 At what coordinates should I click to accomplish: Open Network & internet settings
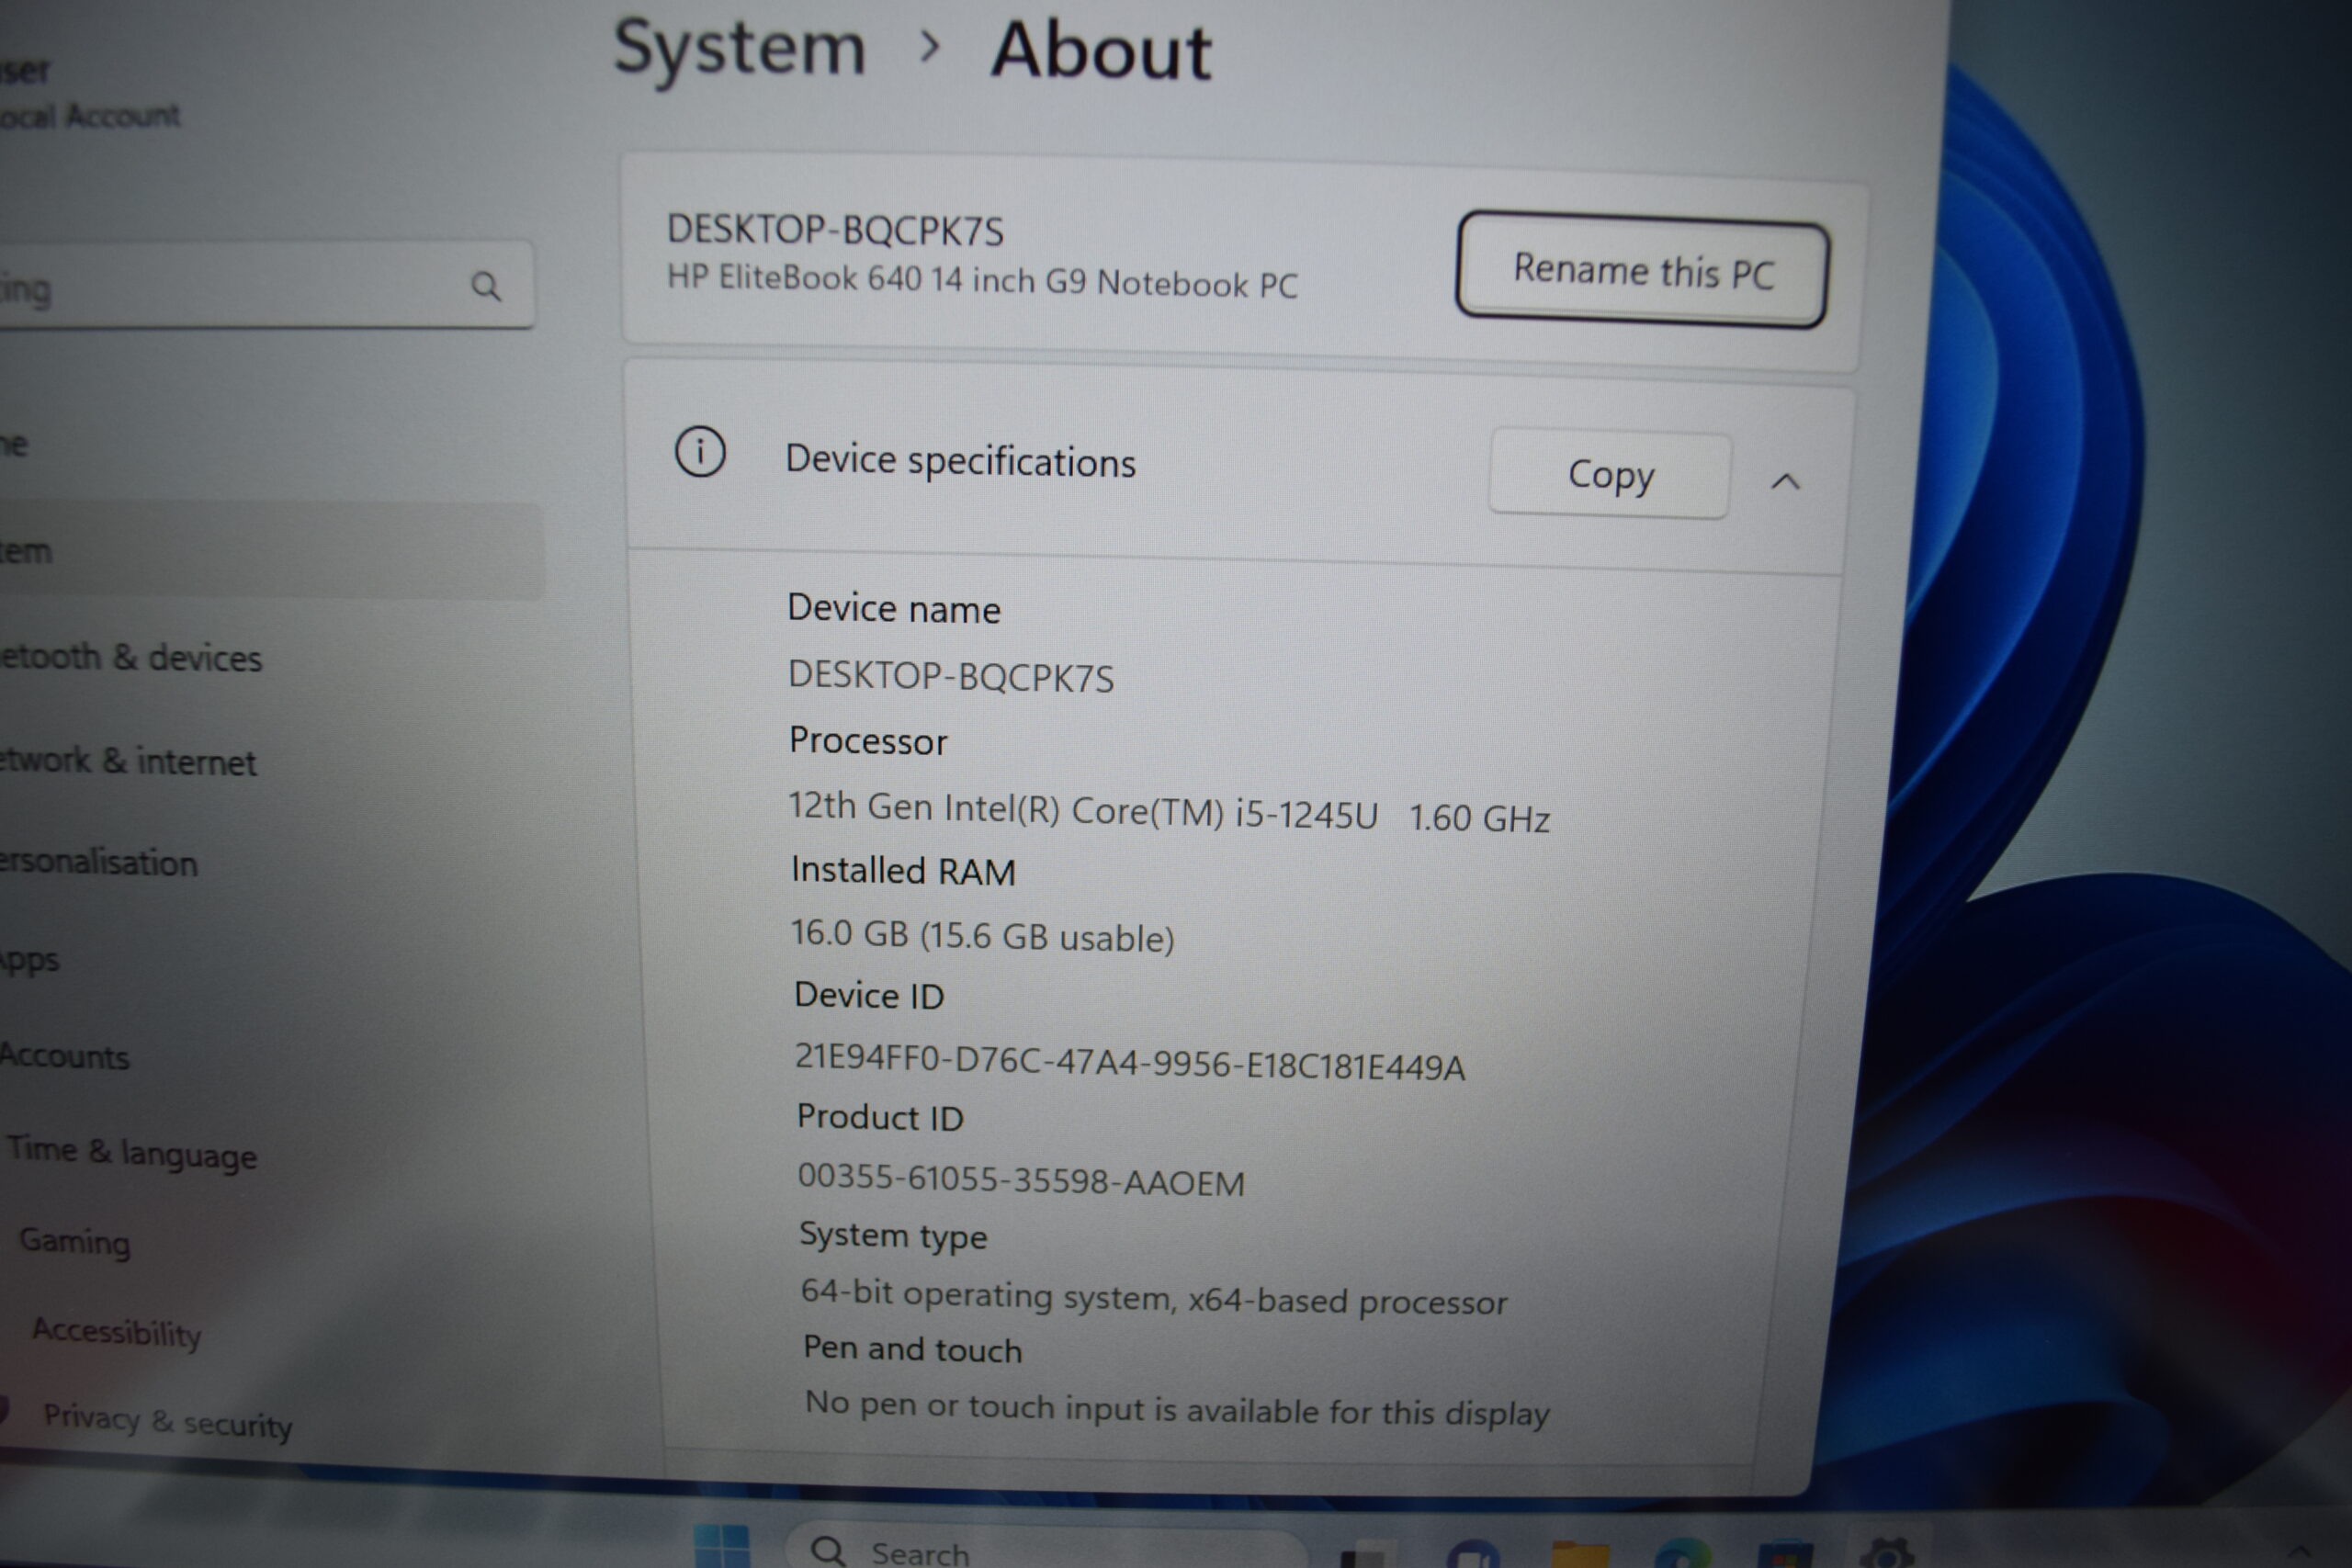128,761
